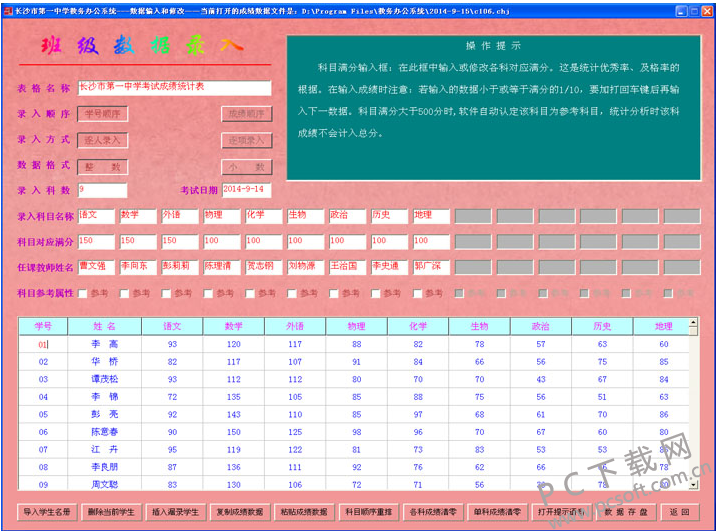Click the 数学 subject name field
This screenshot has height=531, width=724.
coord(138,216)
